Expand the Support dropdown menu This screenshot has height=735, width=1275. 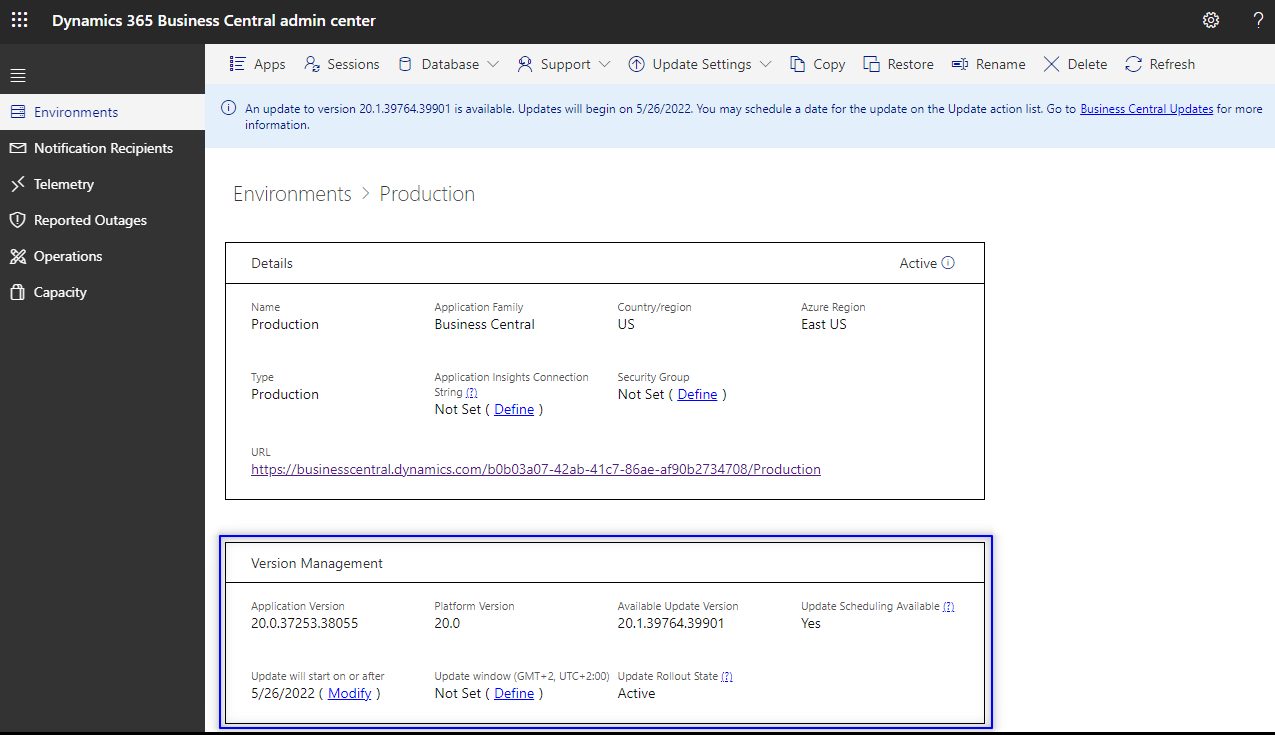pos(563,63)
